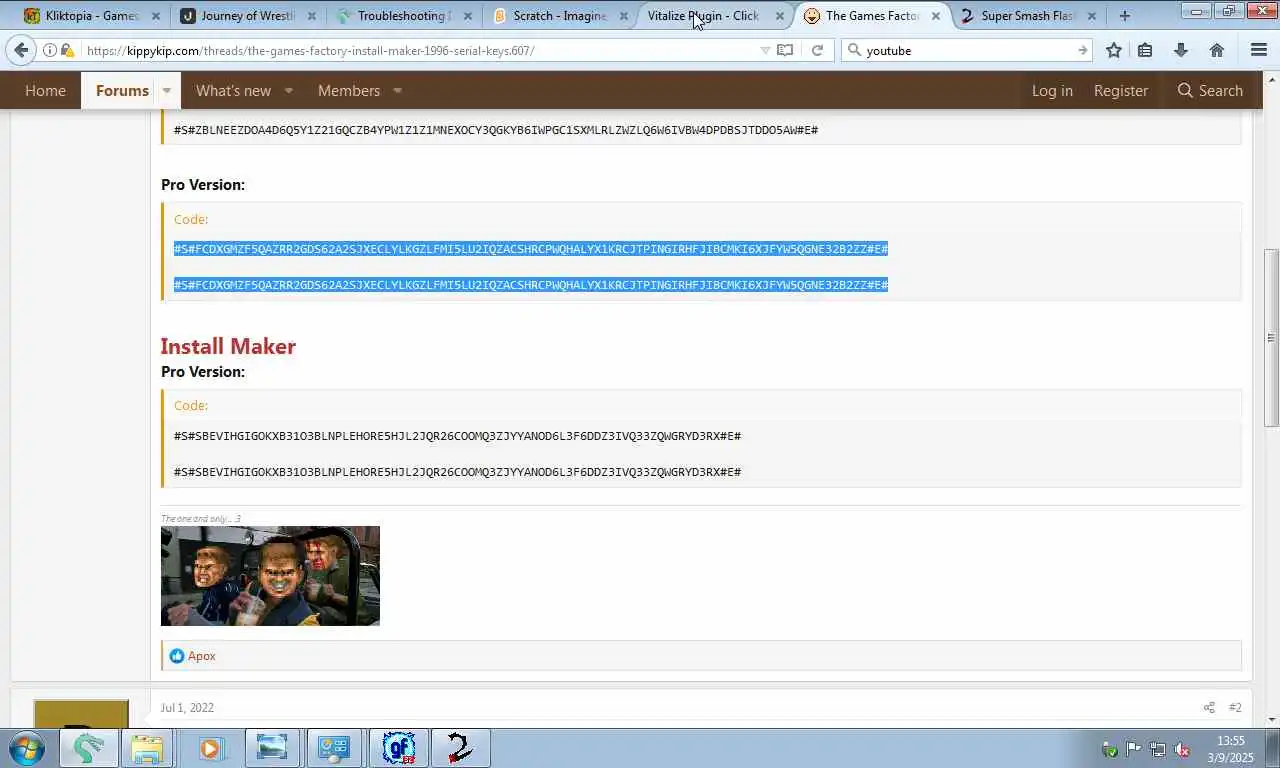Viewport: 1280px width, 768px height.
Task: Click the browser back arrow button
Action: (21, 50)
